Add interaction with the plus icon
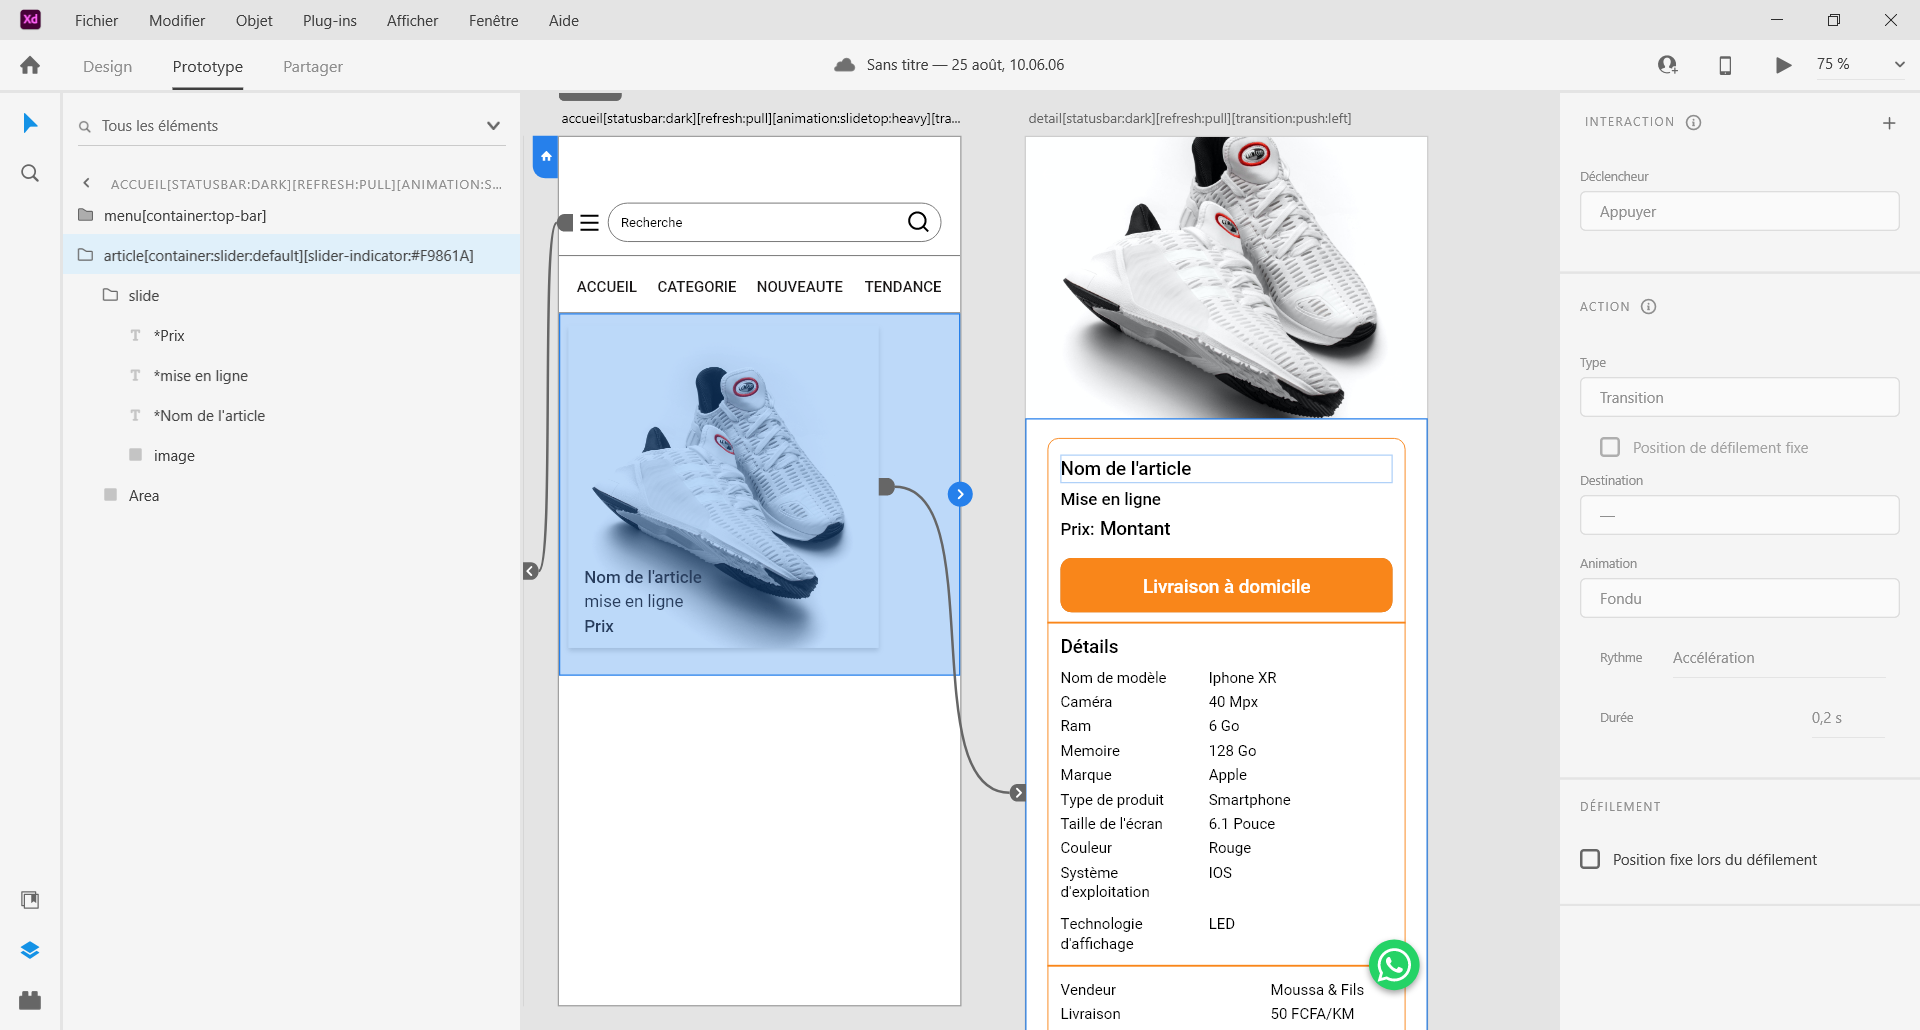This screenshot has height=1030, width=1920. (x=1889, y=123)
